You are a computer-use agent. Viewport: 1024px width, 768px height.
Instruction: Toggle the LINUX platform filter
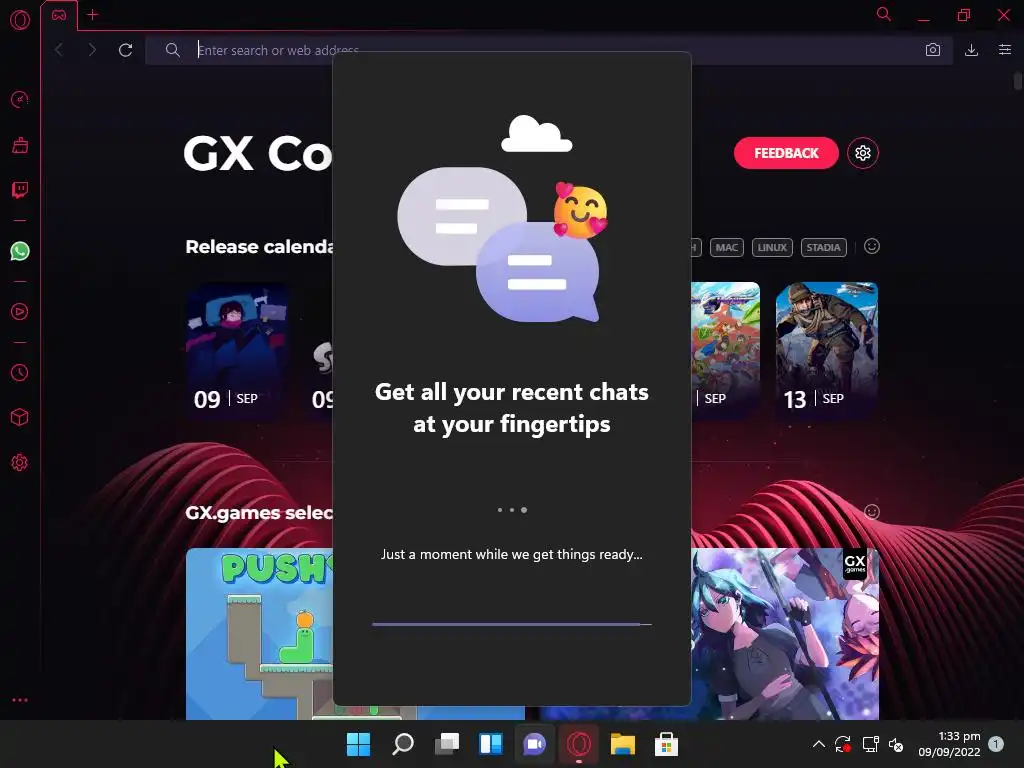pos(772,248)
